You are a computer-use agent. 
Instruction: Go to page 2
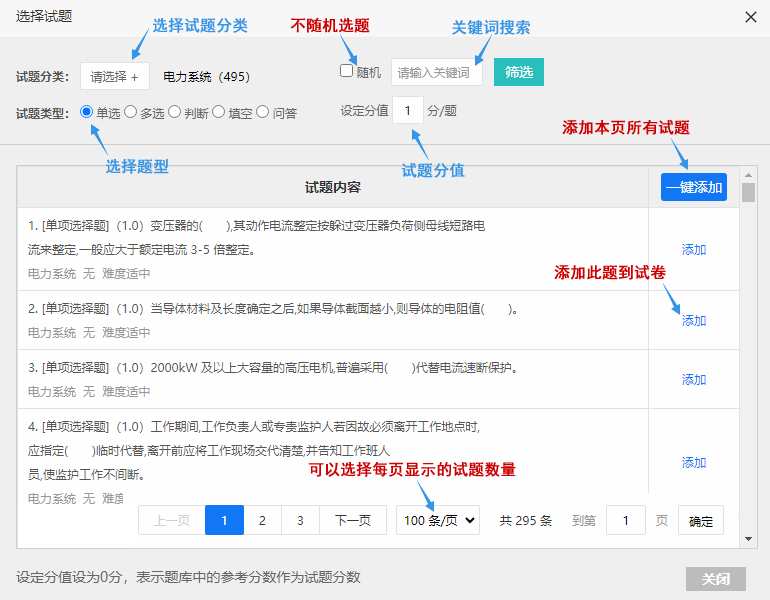click(x=262, y=520)
